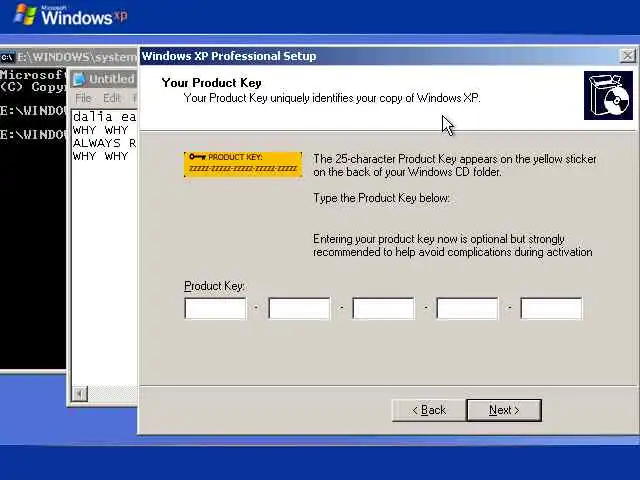The height and width of the screenshot is (480, 640).
Task: Focus the third Product Key field
Action: coord(383,308)
